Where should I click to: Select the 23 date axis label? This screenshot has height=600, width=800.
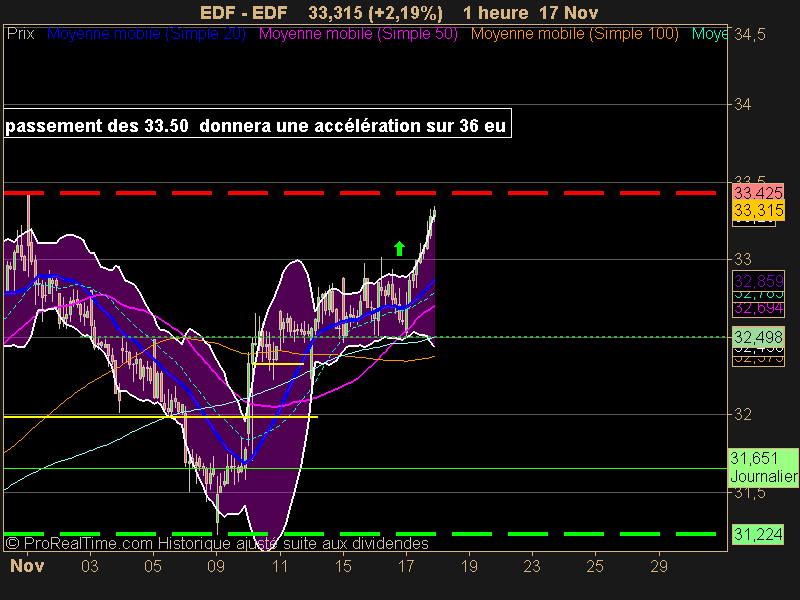532,566
